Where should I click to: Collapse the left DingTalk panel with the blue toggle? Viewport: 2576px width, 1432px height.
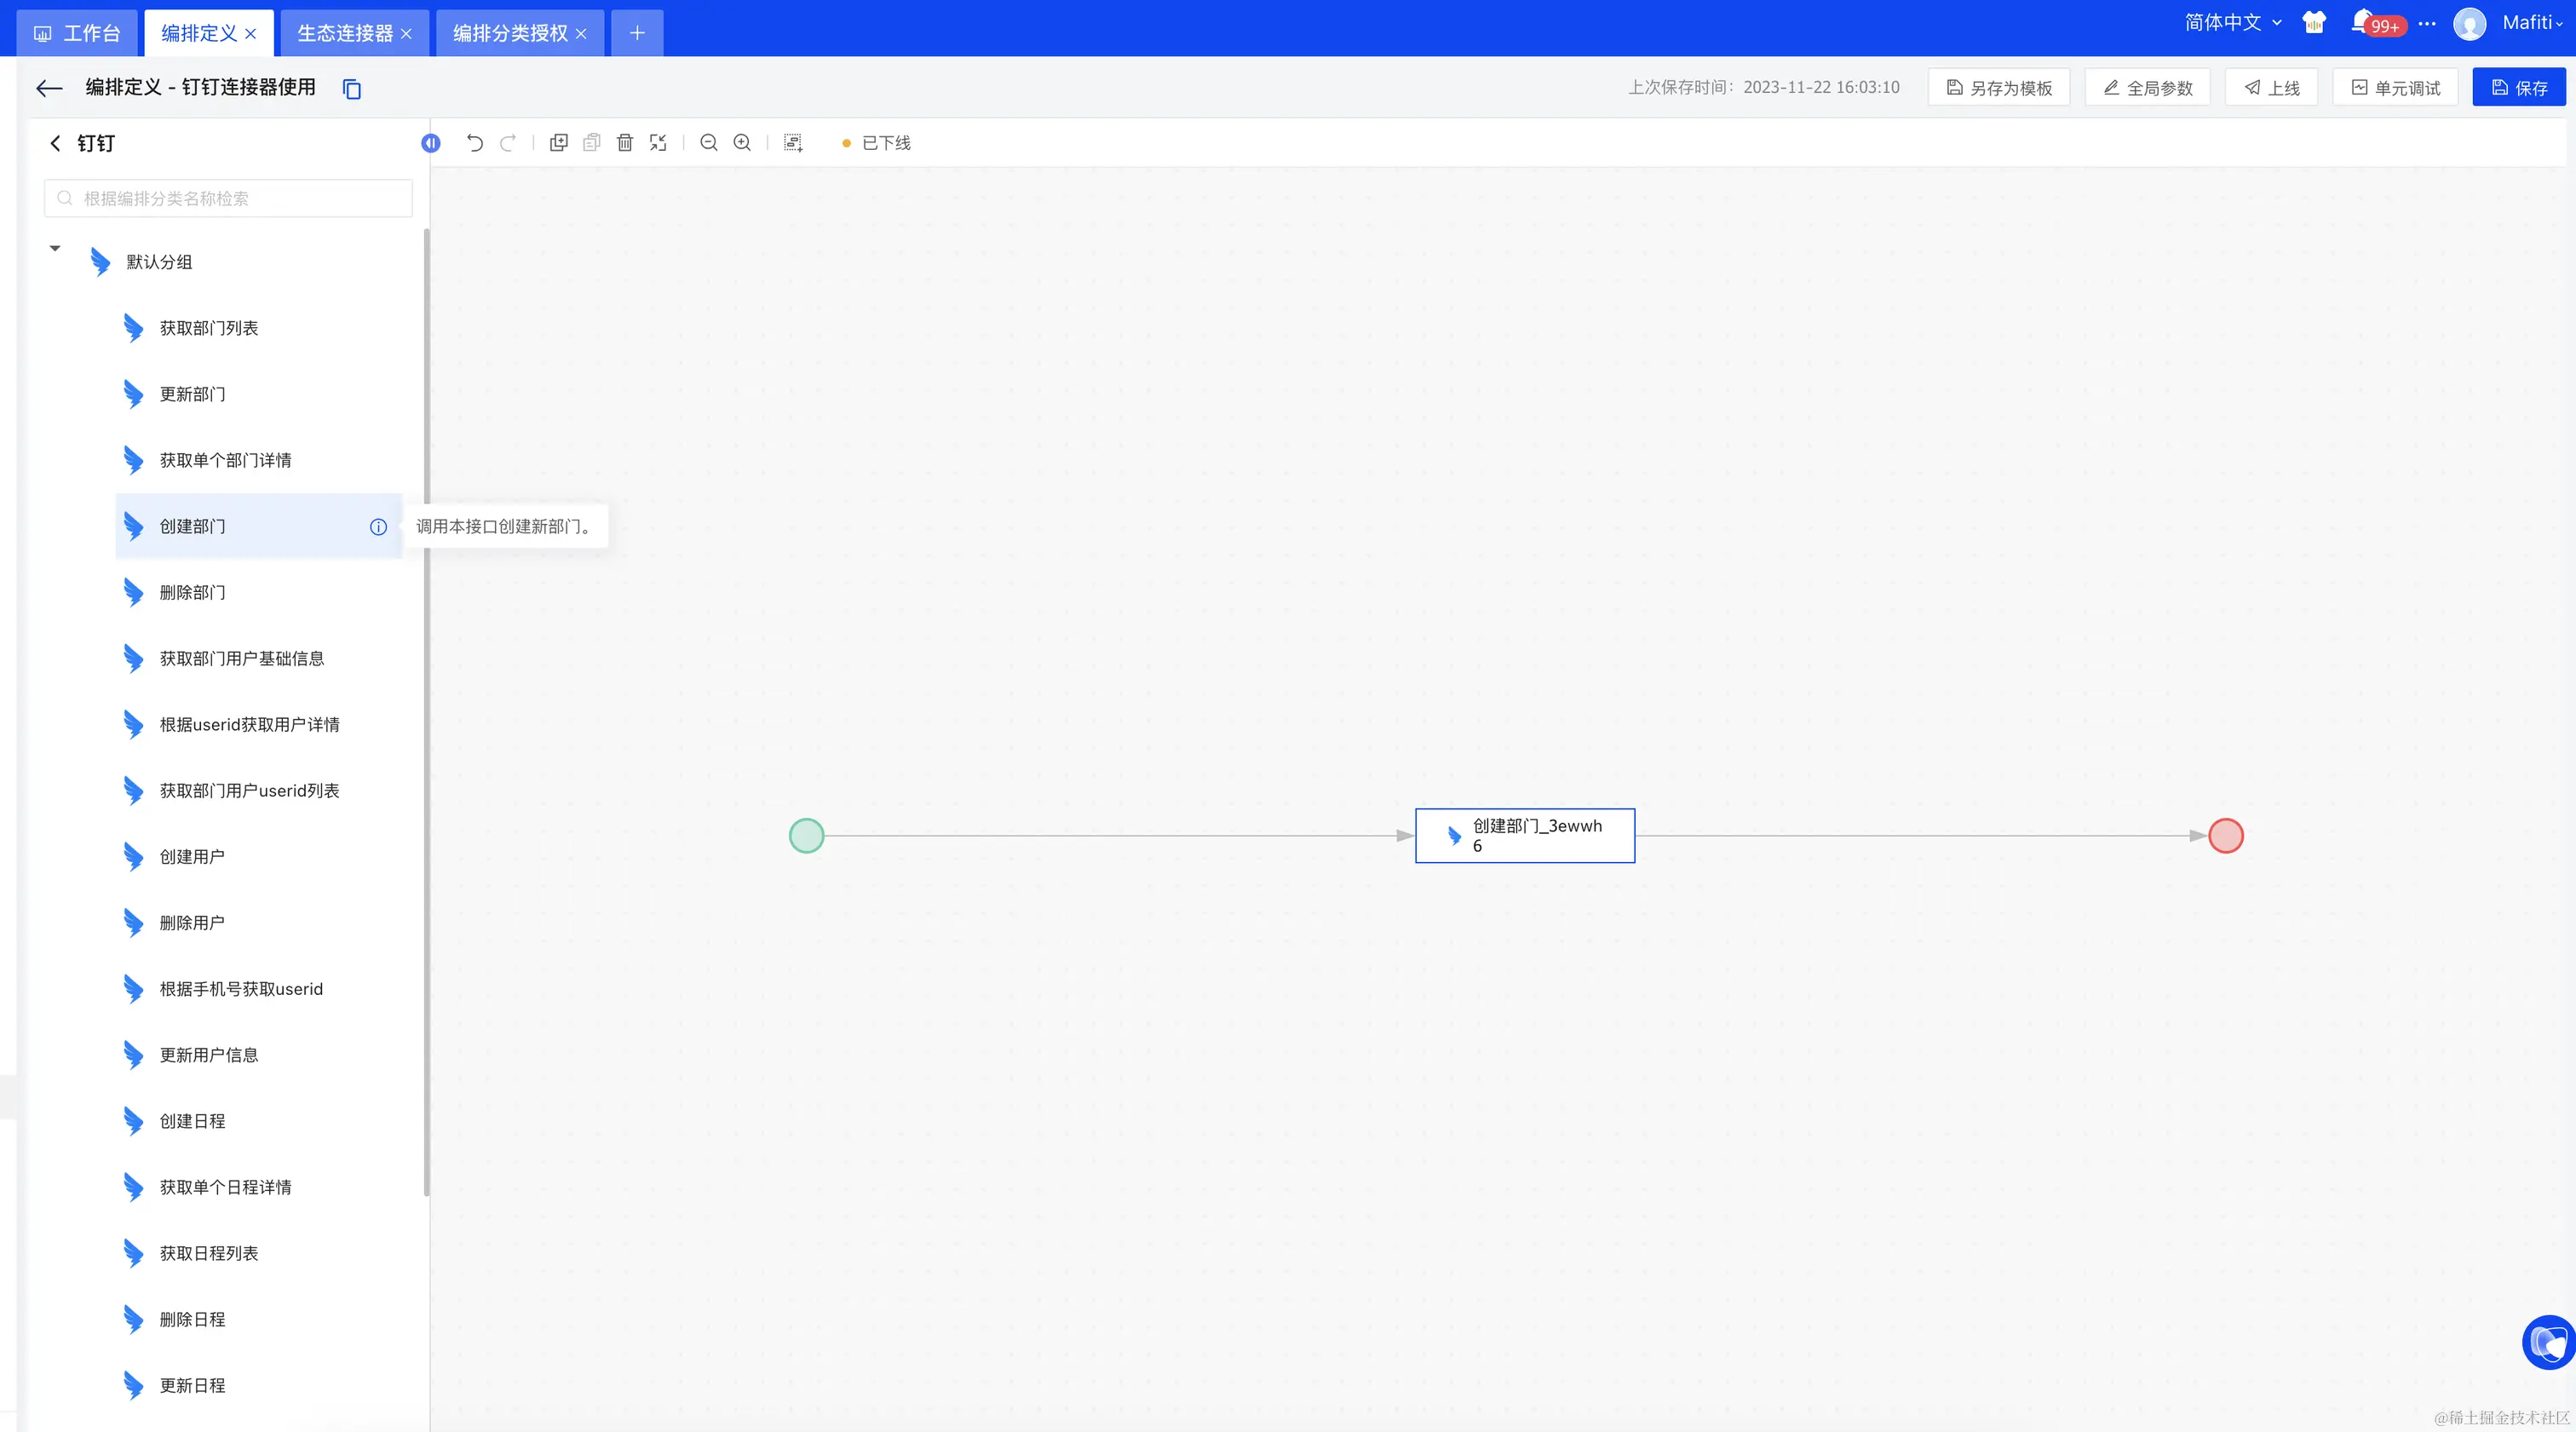pyautogui.click(x=430, y=143)
